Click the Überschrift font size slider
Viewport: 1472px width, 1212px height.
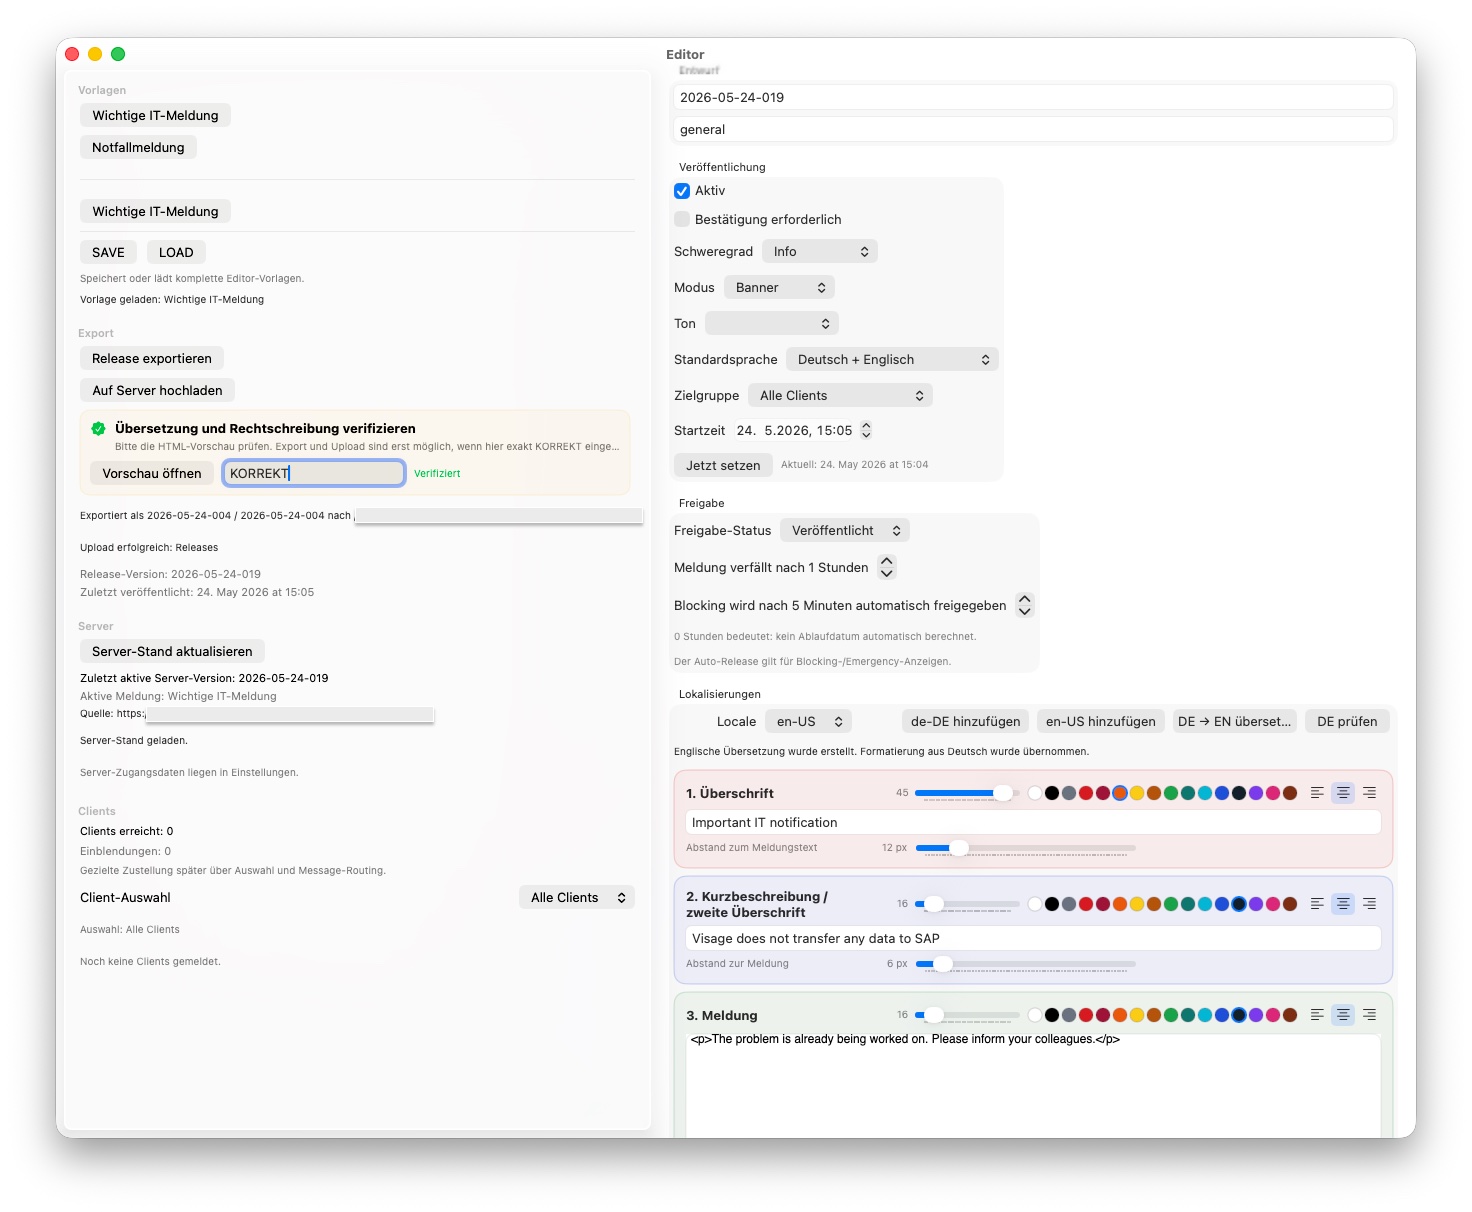click(x=967, y=793)
